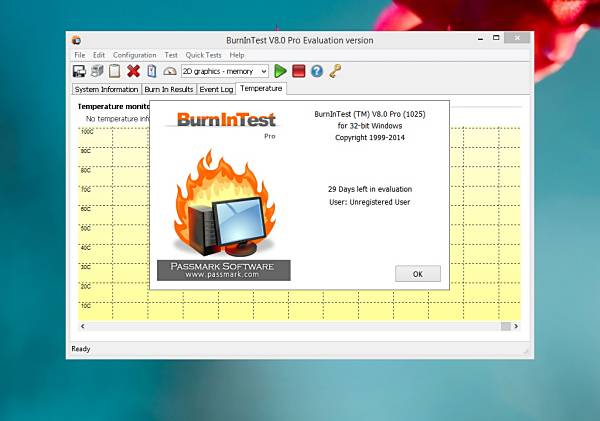Start tests with green play icon

click(x=280, y=71)
